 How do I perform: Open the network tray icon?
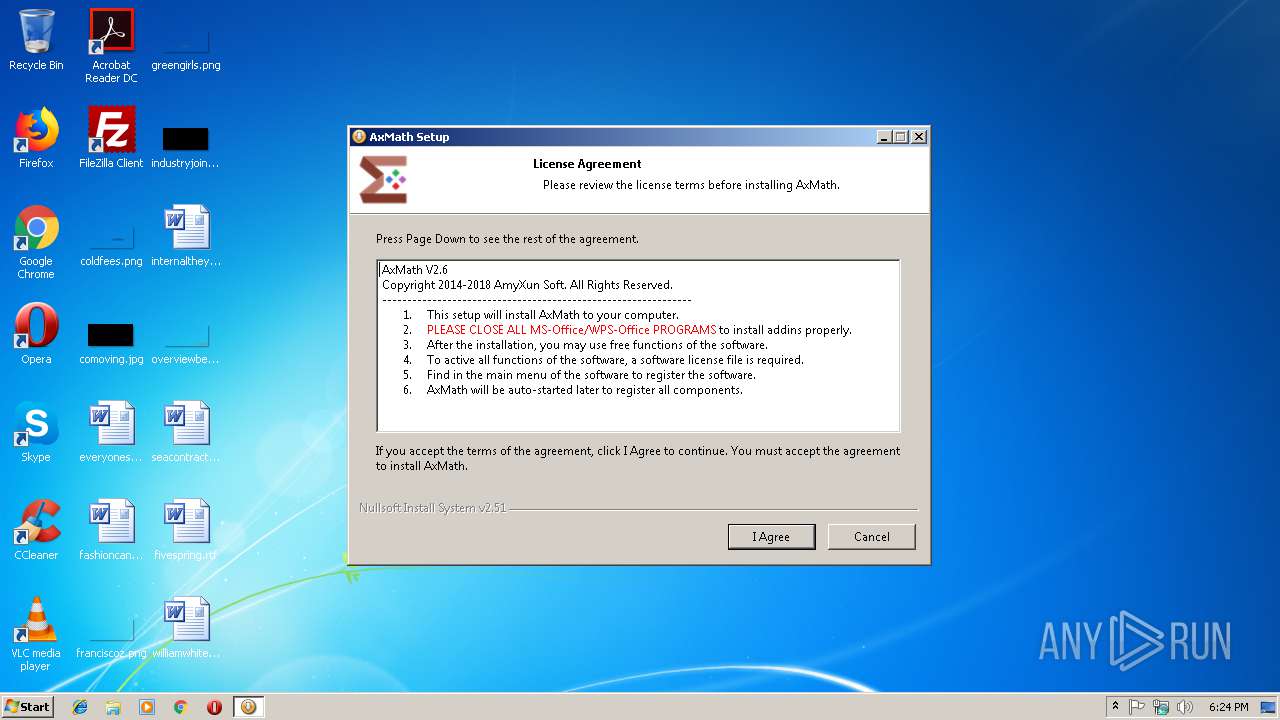point(1161,706)
